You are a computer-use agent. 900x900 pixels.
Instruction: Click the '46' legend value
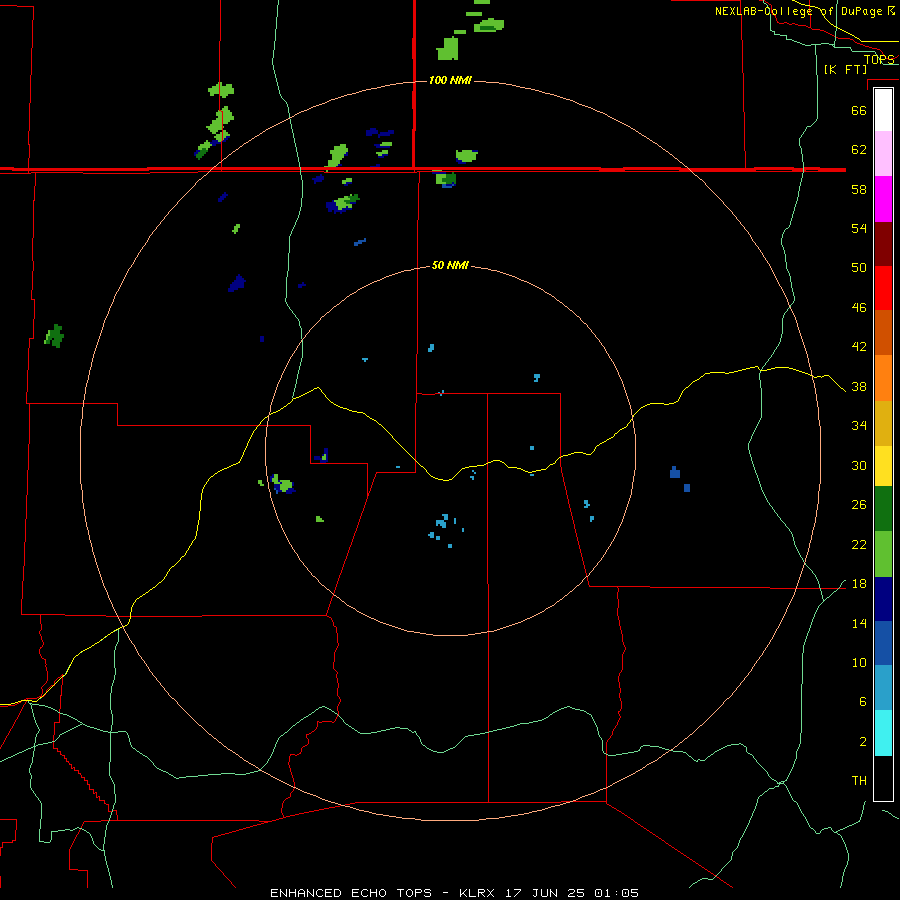859,308
